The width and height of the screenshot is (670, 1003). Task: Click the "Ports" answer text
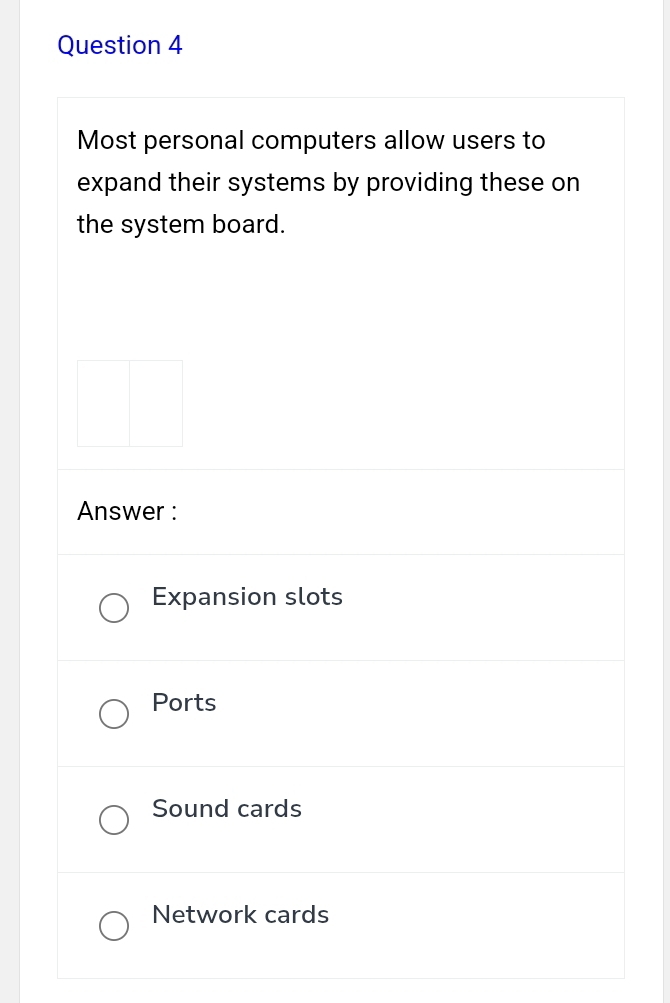coord(184,703)
